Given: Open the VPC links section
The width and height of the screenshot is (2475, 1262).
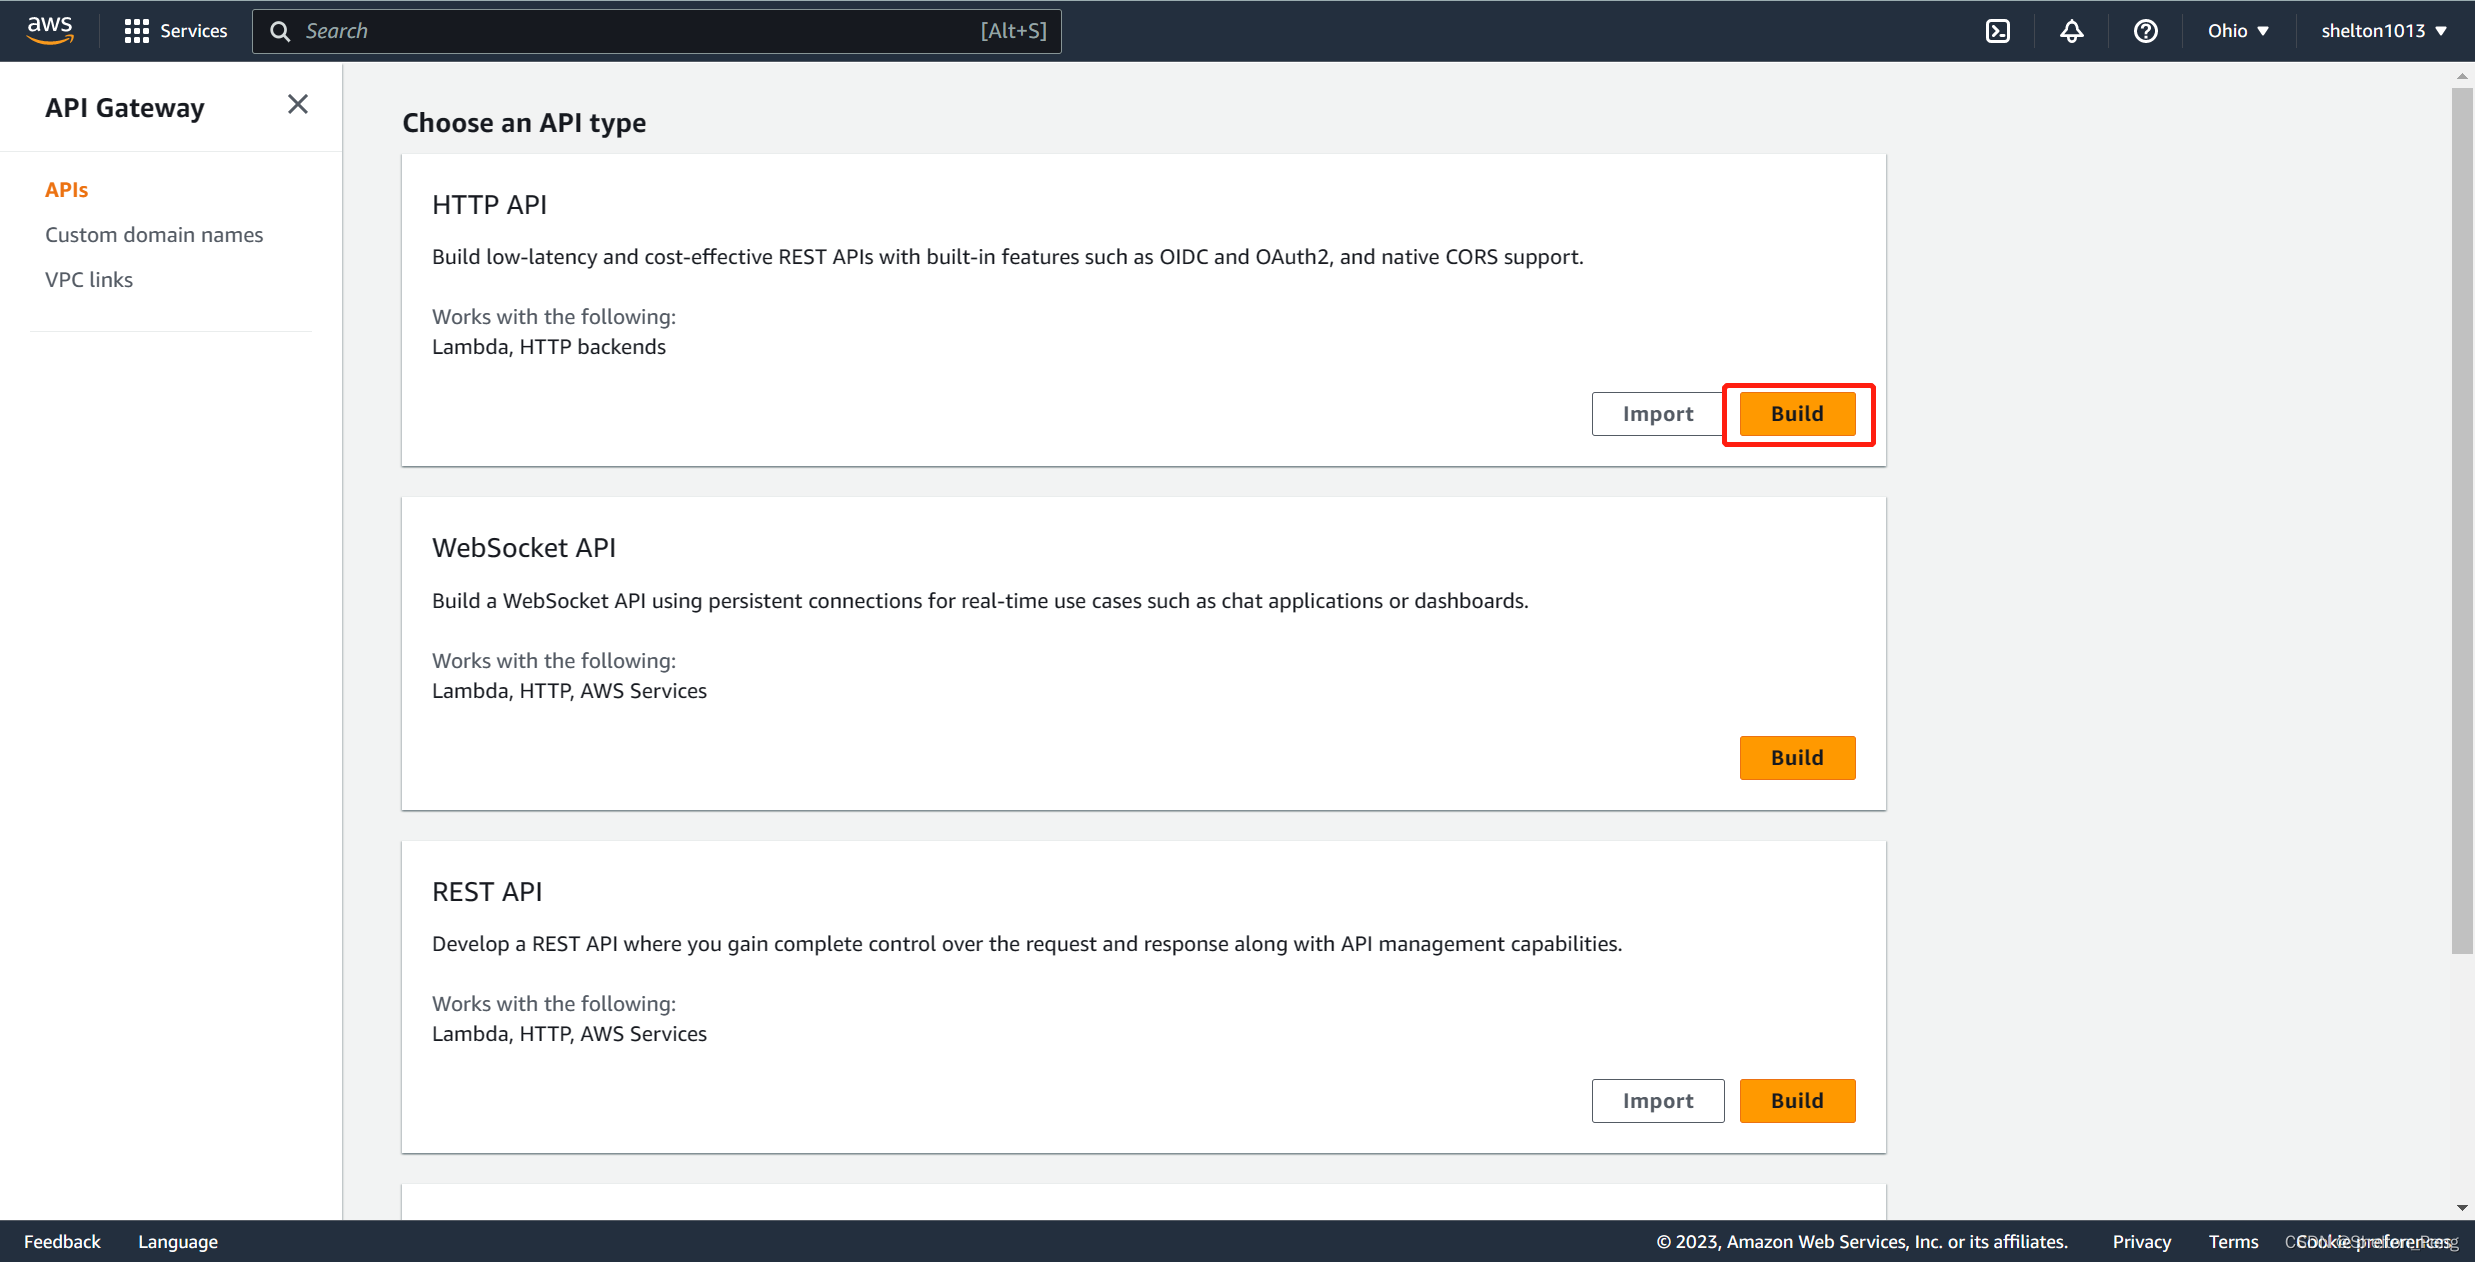Looking at the screenshot, I should (x=89, y=279).
